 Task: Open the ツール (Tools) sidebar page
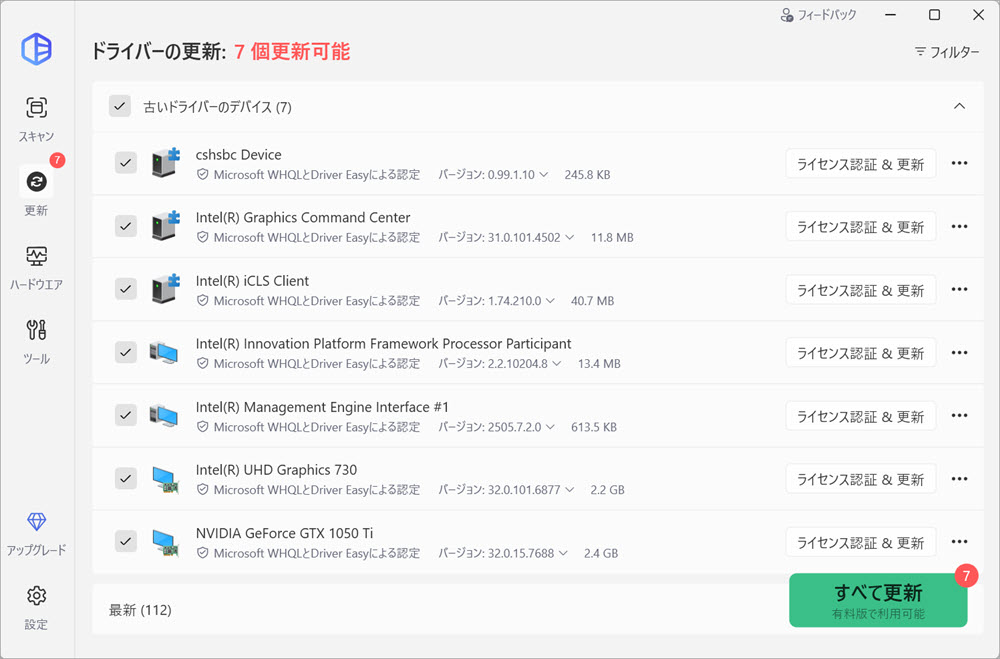[36, 341]
